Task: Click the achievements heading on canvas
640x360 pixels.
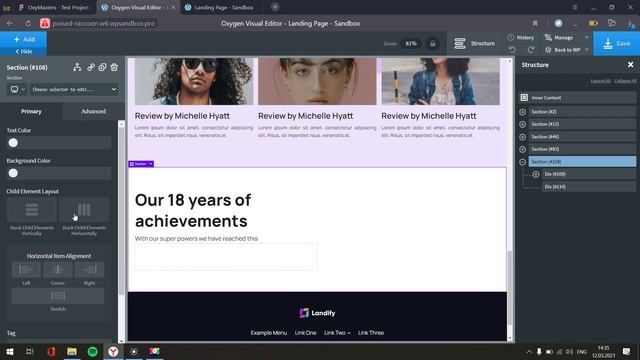Action: 193,210
